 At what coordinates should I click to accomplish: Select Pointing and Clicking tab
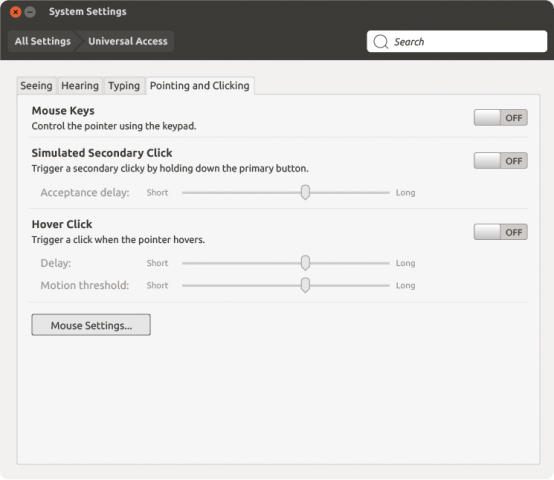[x=200, y=86]
